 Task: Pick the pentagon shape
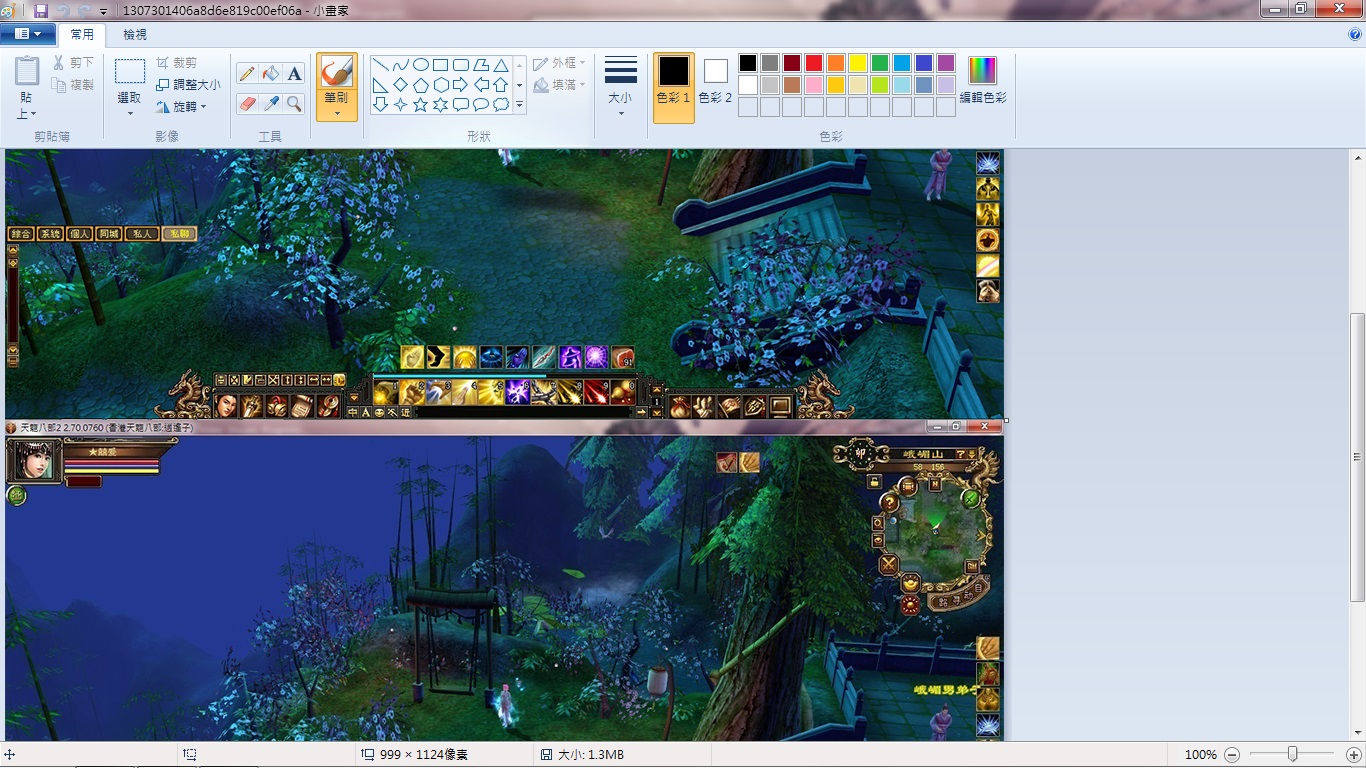[x=421, y=85]
